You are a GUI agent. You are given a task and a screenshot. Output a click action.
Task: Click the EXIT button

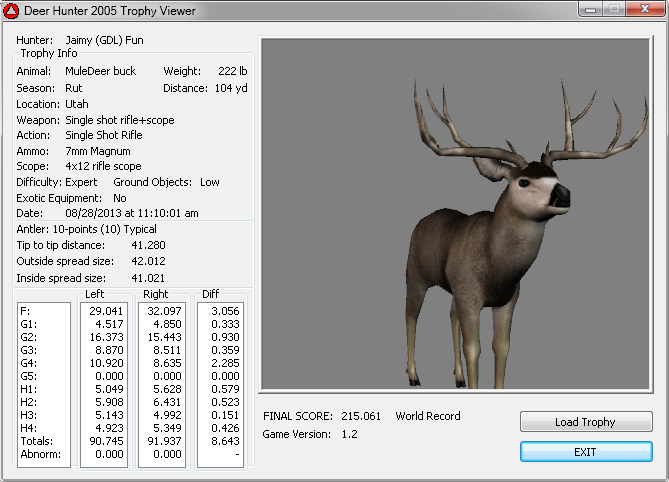(585, 452)
